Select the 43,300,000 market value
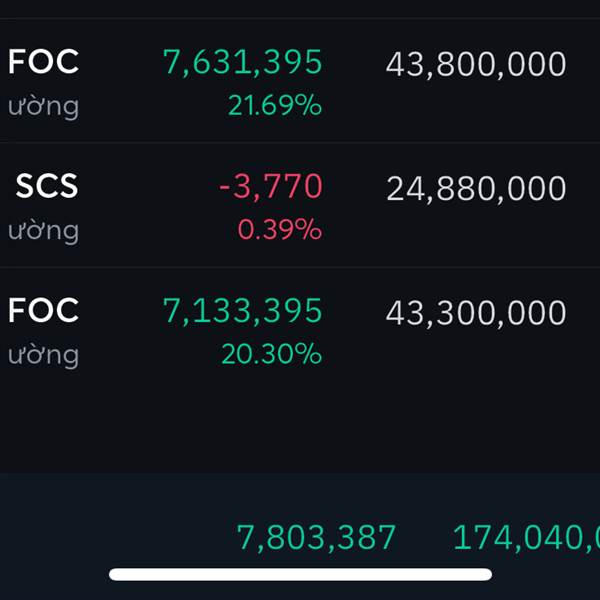This screenshot has width=600, height=600. coord(476,313)
